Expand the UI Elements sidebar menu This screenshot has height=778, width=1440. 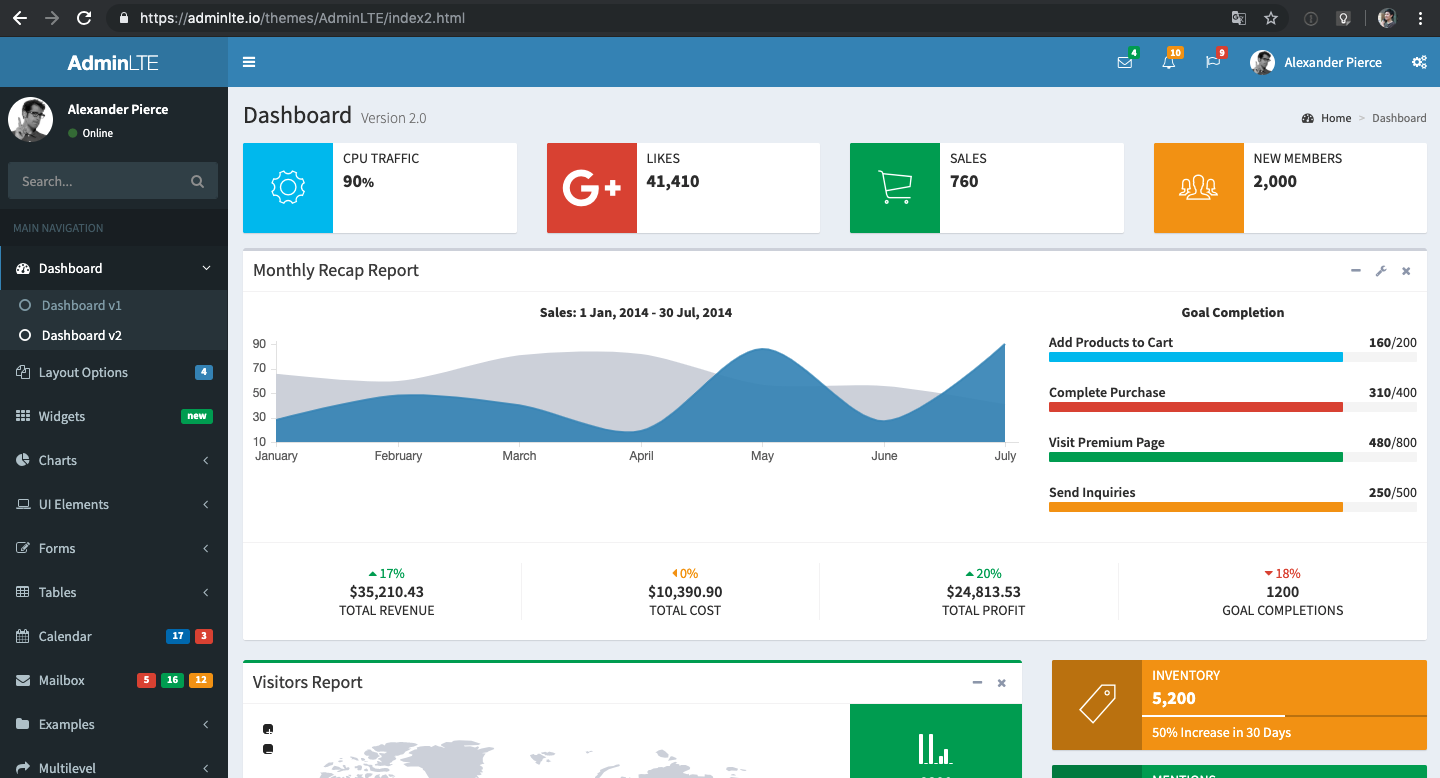[113, 504]
